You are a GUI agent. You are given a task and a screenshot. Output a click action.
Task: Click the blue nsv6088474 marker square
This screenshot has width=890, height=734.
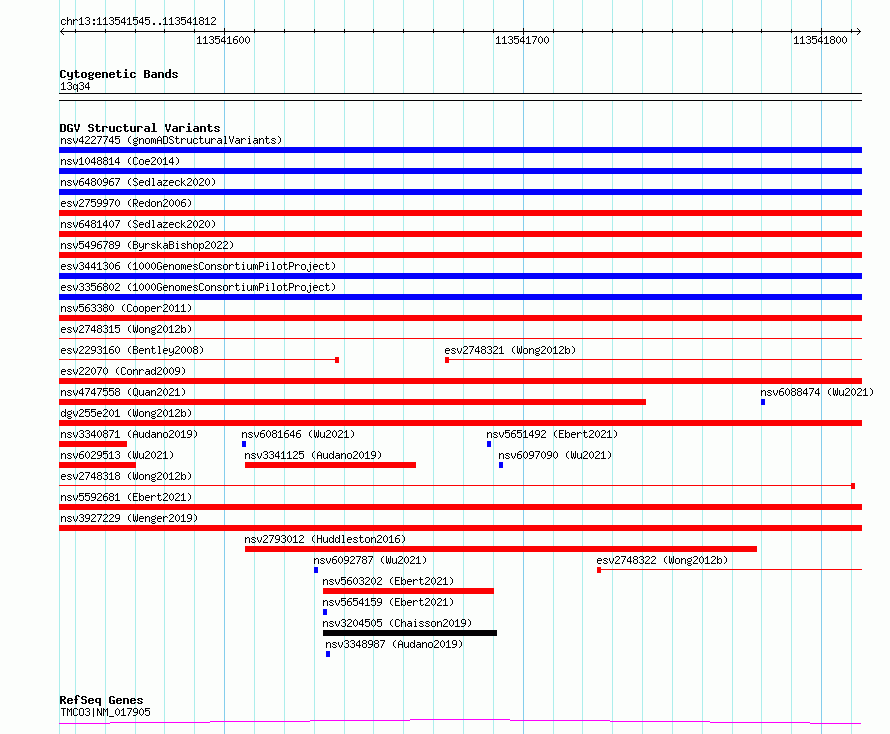coord(763,402)
